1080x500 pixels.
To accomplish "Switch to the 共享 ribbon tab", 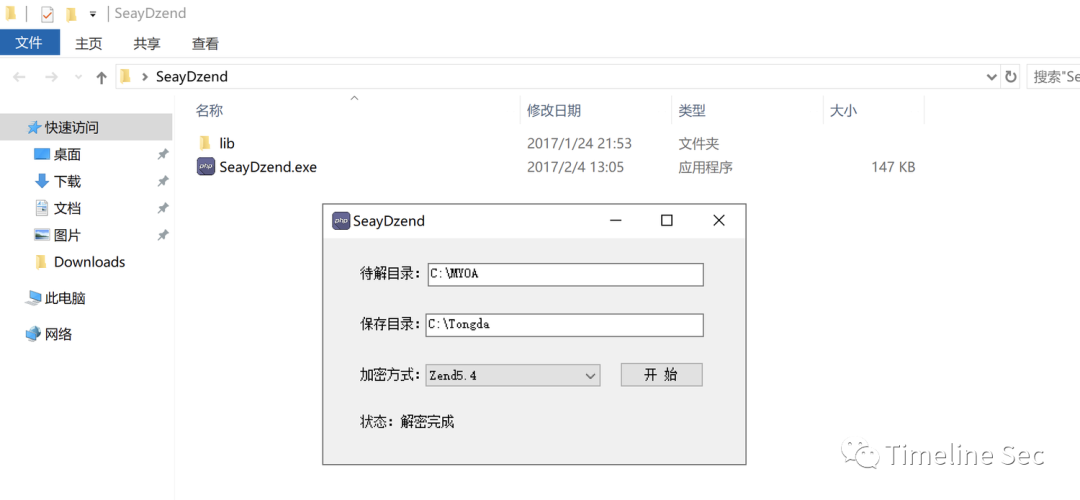I will tap(147, 43).
